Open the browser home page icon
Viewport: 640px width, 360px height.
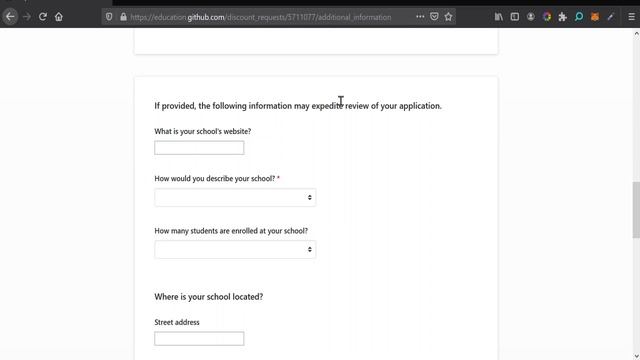(59, 17)
